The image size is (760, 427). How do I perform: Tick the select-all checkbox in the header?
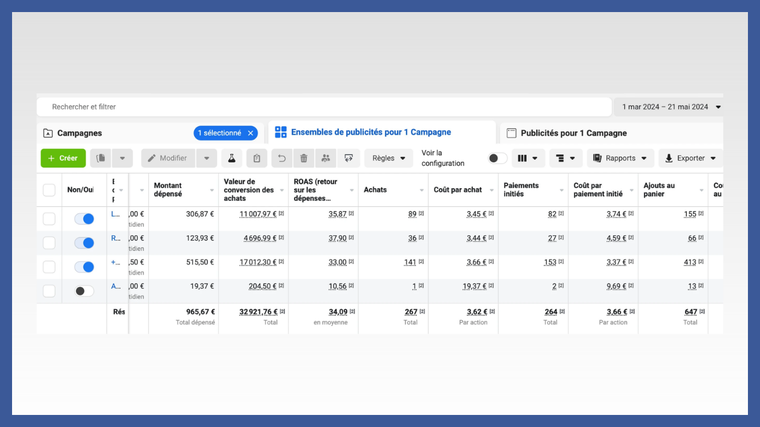tap(49, 190)
